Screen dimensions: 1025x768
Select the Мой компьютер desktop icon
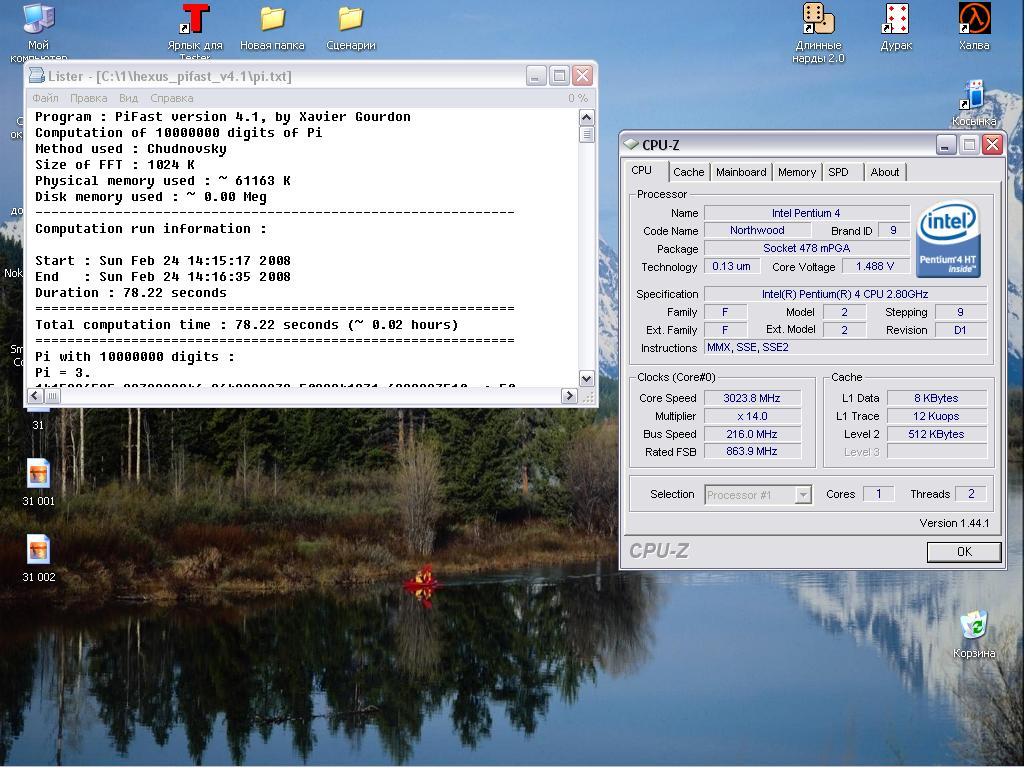click(38, 29)
